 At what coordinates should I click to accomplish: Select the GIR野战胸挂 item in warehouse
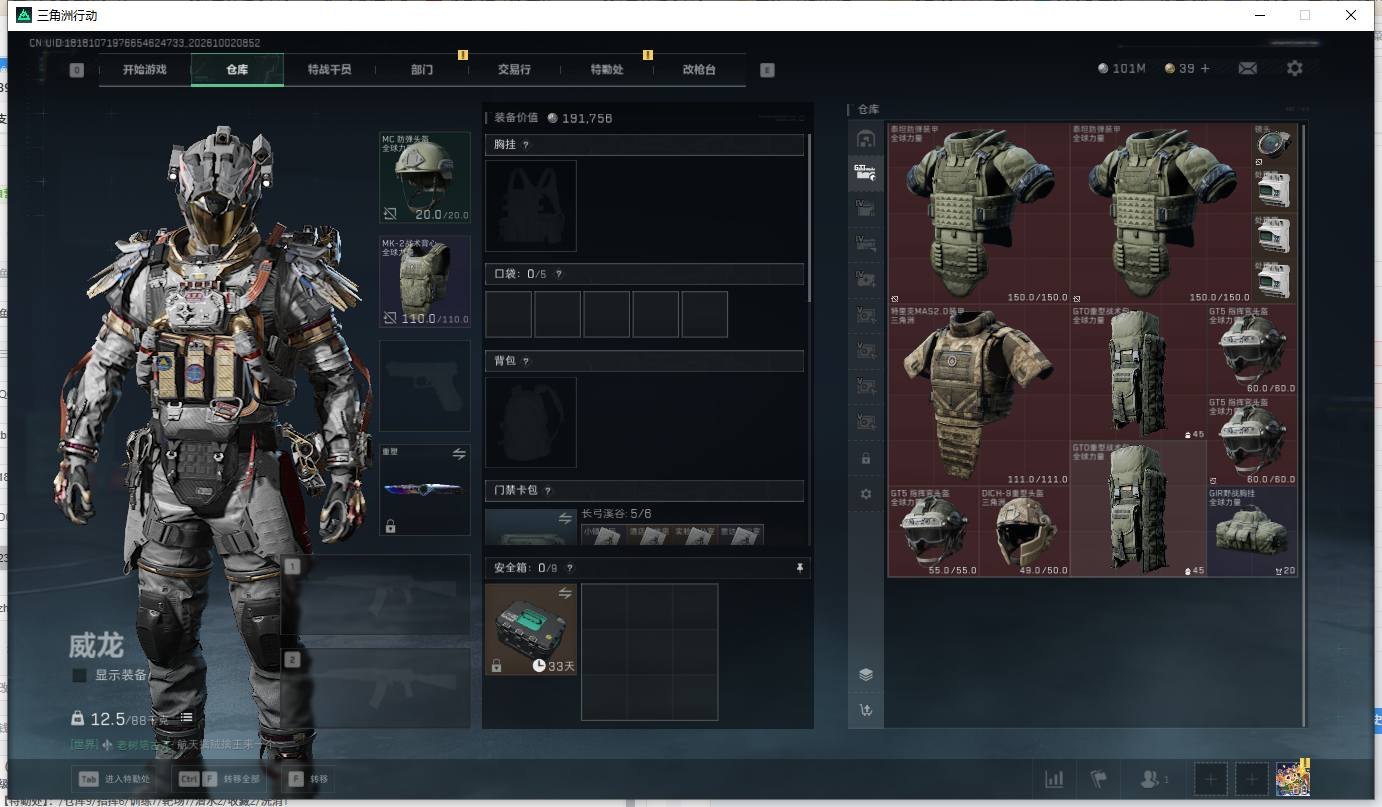click(1252, 531)
